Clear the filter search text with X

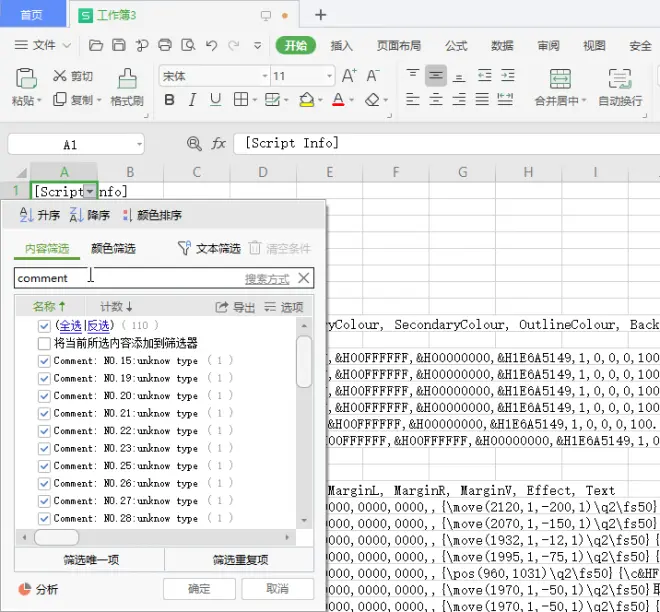pyautogui.click(x=303, y=278)
